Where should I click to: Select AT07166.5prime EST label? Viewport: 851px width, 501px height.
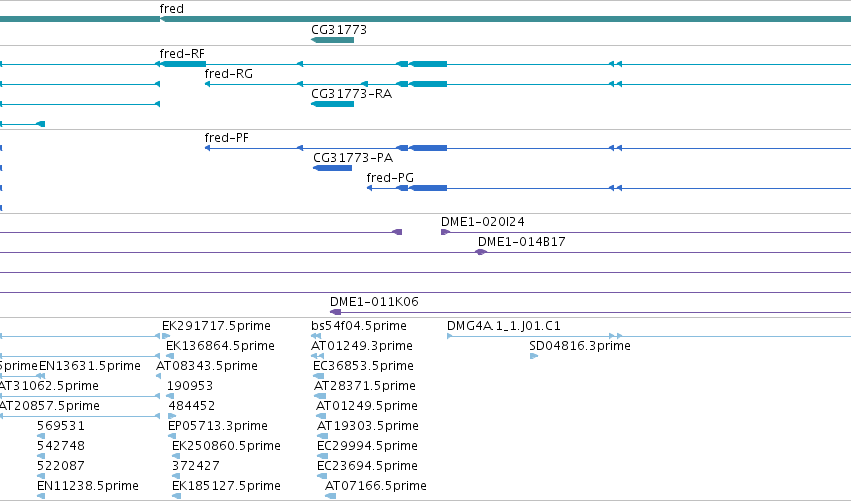click(376, 486)
